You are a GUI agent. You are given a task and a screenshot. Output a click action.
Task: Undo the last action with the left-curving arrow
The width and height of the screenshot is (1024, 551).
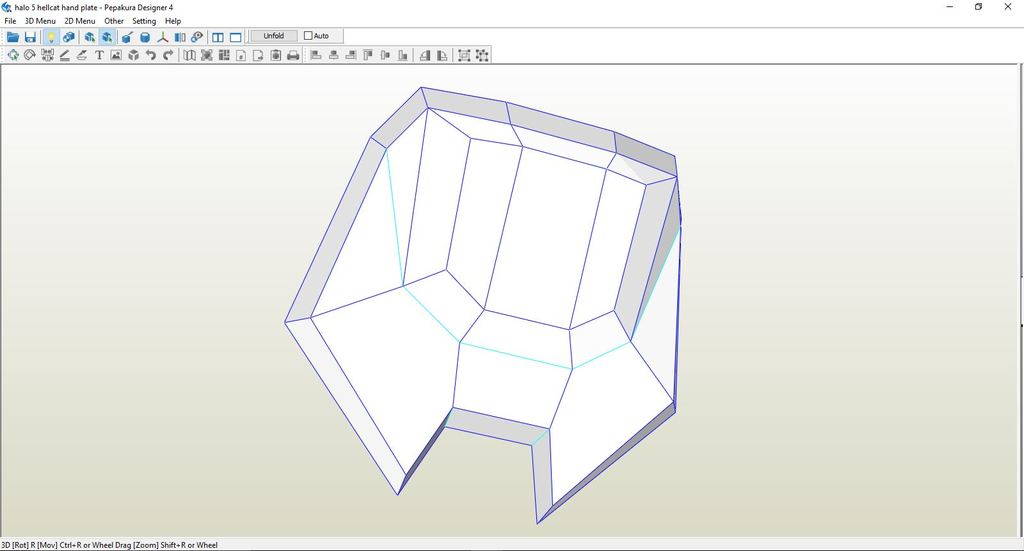[151, 55]
